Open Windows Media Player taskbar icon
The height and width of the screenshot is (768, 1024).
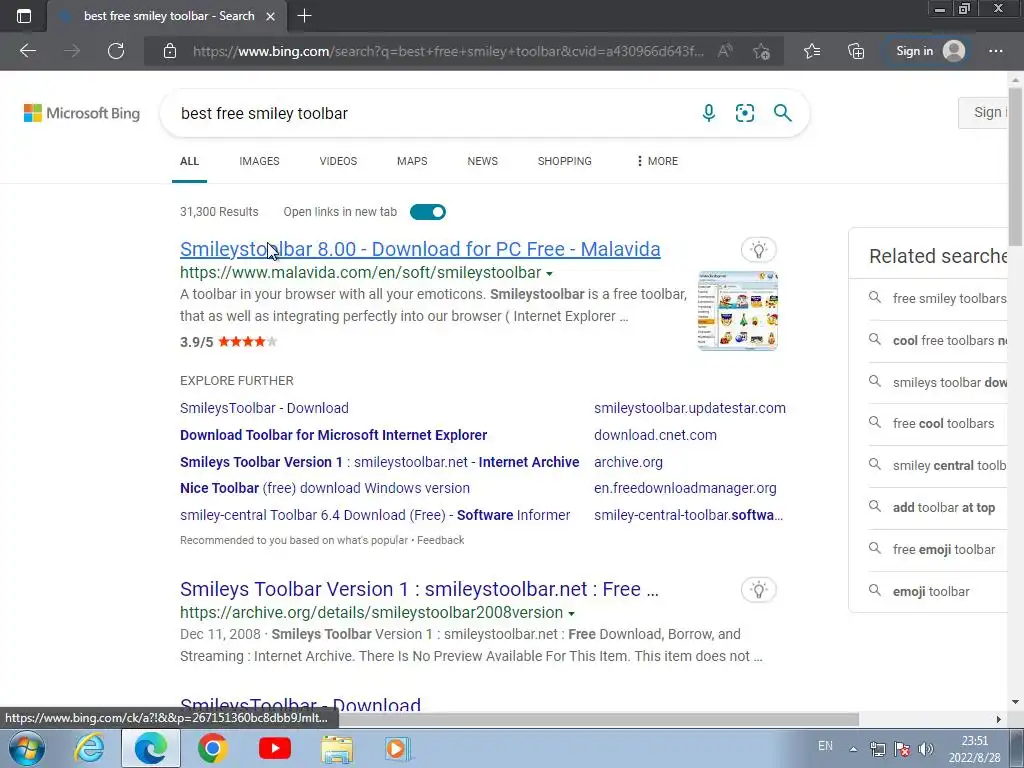398,748
